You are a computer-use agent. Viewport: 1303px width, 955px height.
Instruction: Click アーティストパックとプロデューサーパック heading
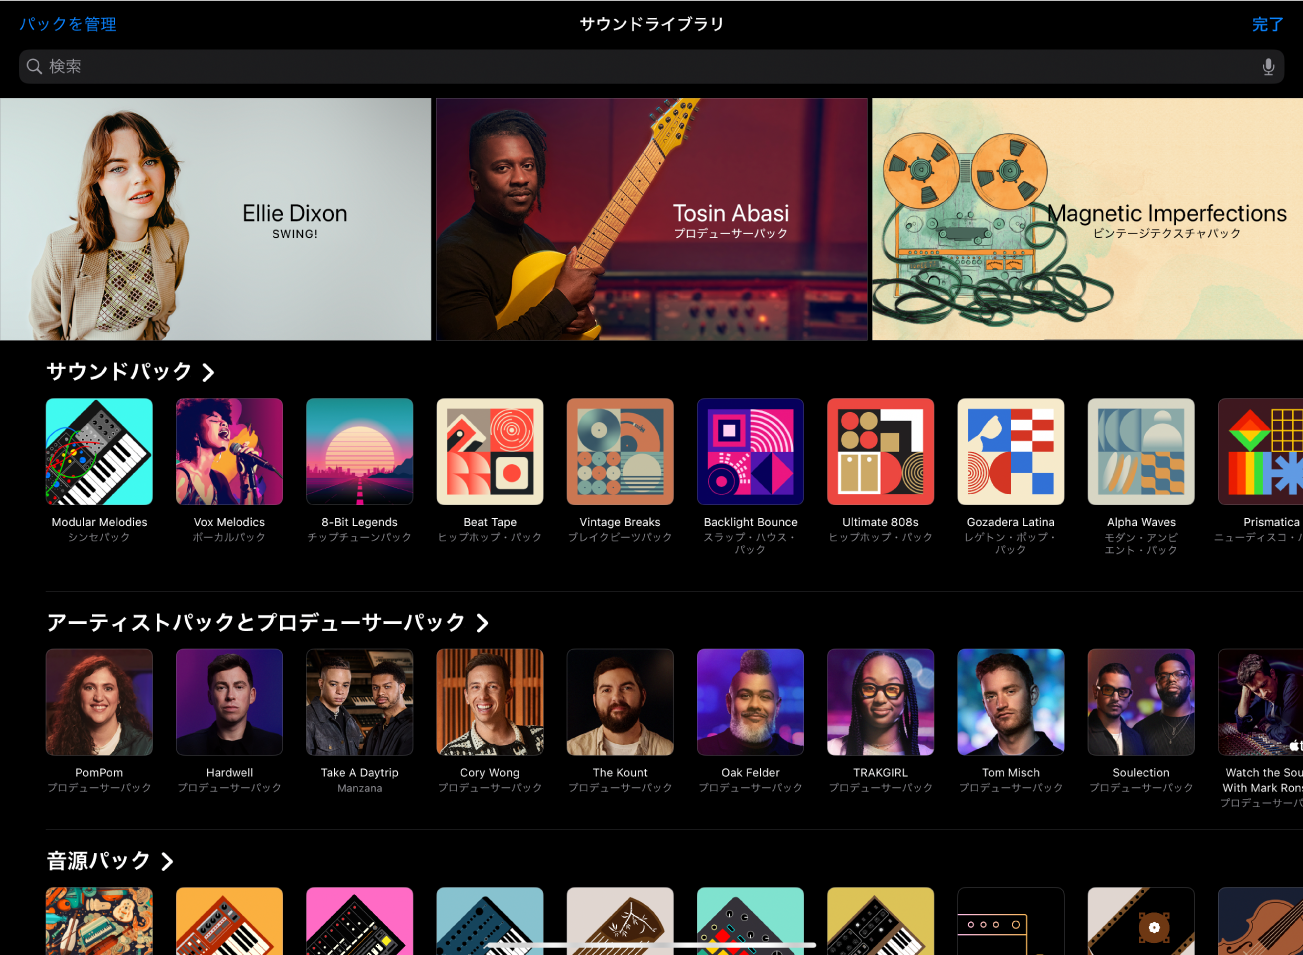tap(256, 623)
